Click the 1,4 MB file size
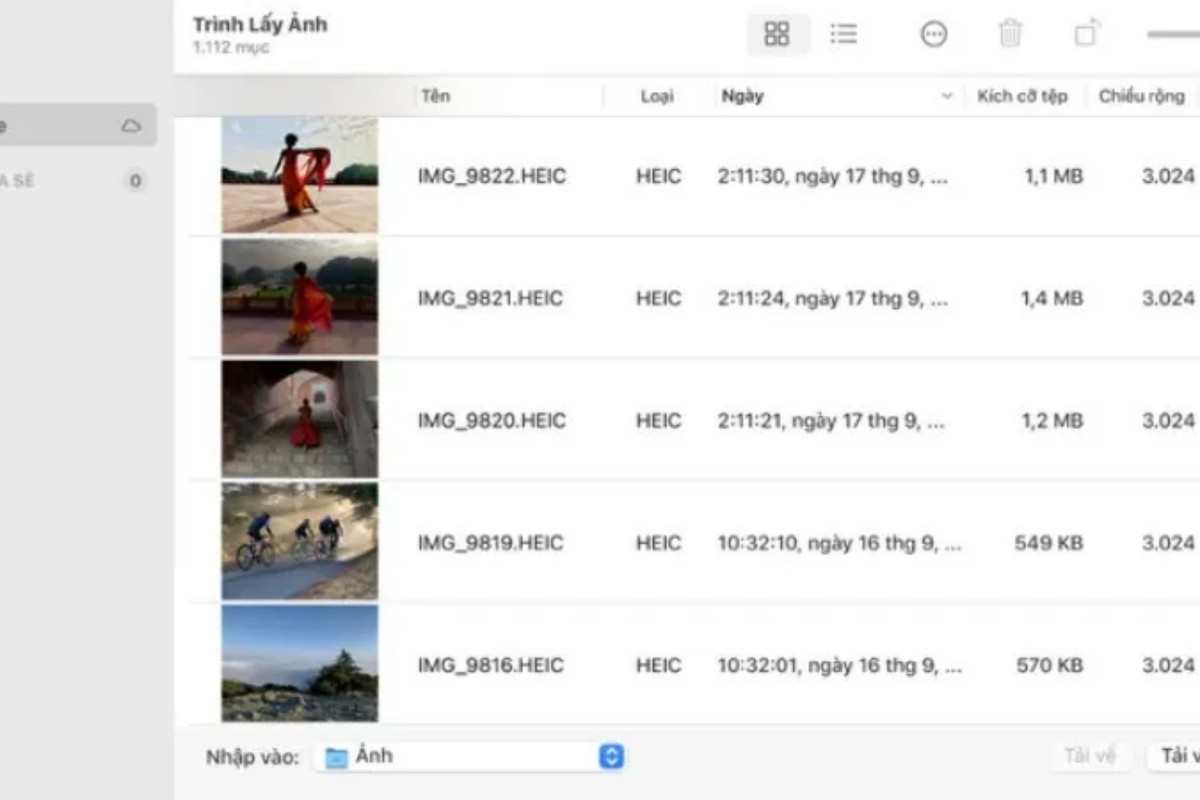The image size is (1200, 800). (x=1052, y=298)
